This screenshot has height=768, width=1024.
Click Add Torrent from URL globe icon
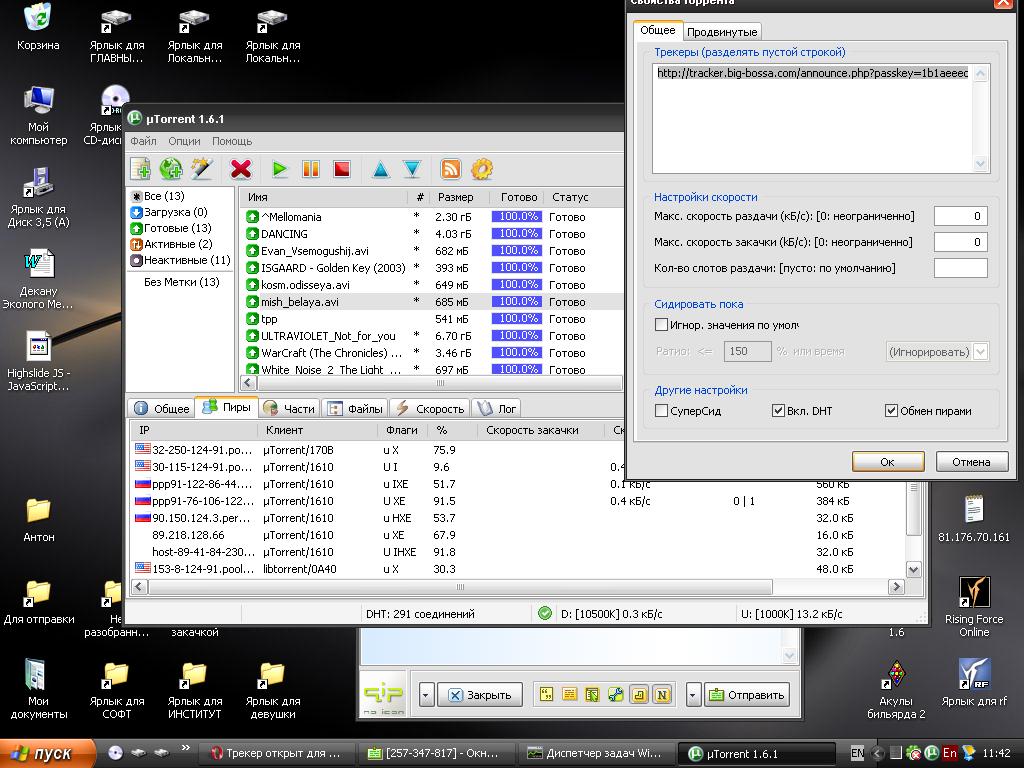171,169
